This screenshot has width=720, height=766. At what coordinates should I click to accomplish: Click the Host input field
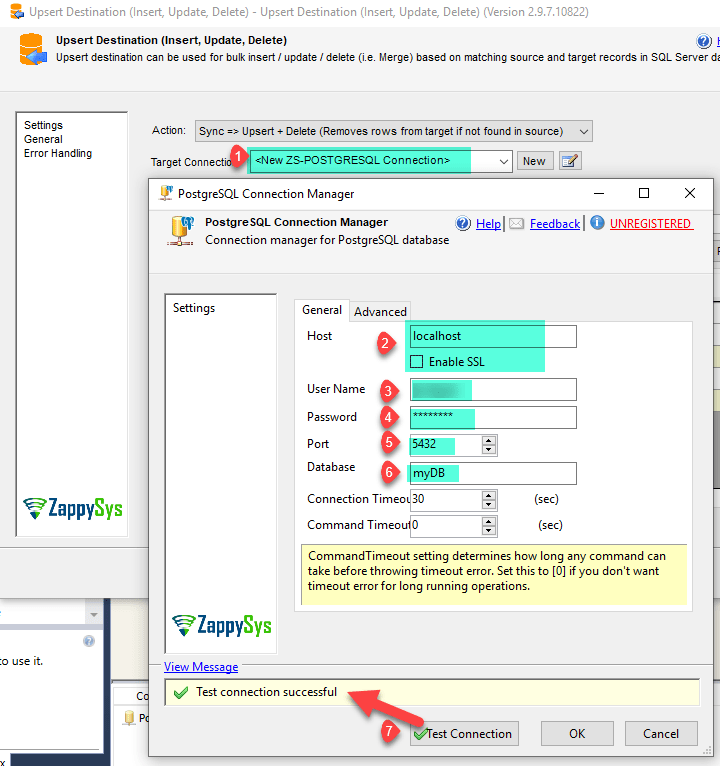(x=493, y=336)
